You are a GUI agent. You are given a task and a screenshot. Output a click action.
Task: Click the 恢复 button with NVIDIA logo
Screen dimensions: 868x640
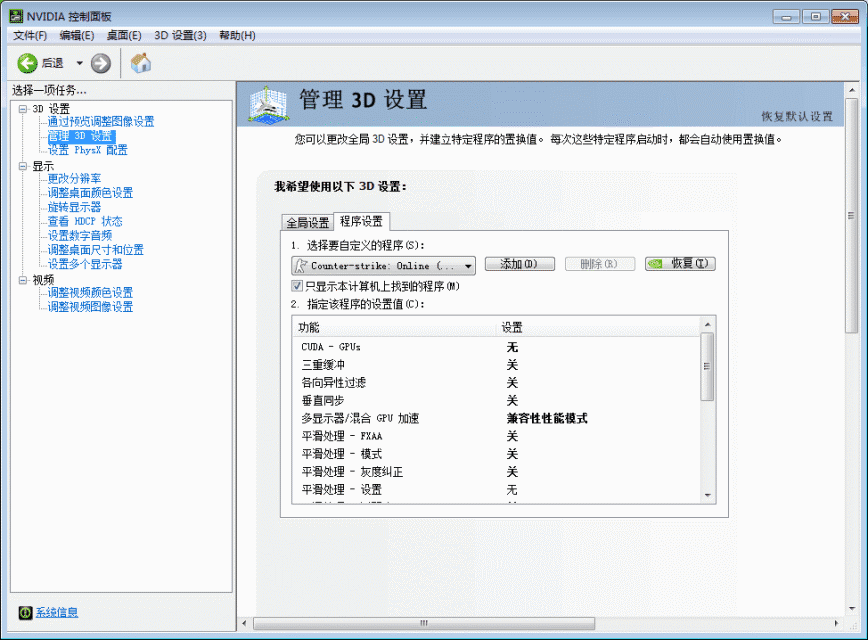click(x=680, y=264)
